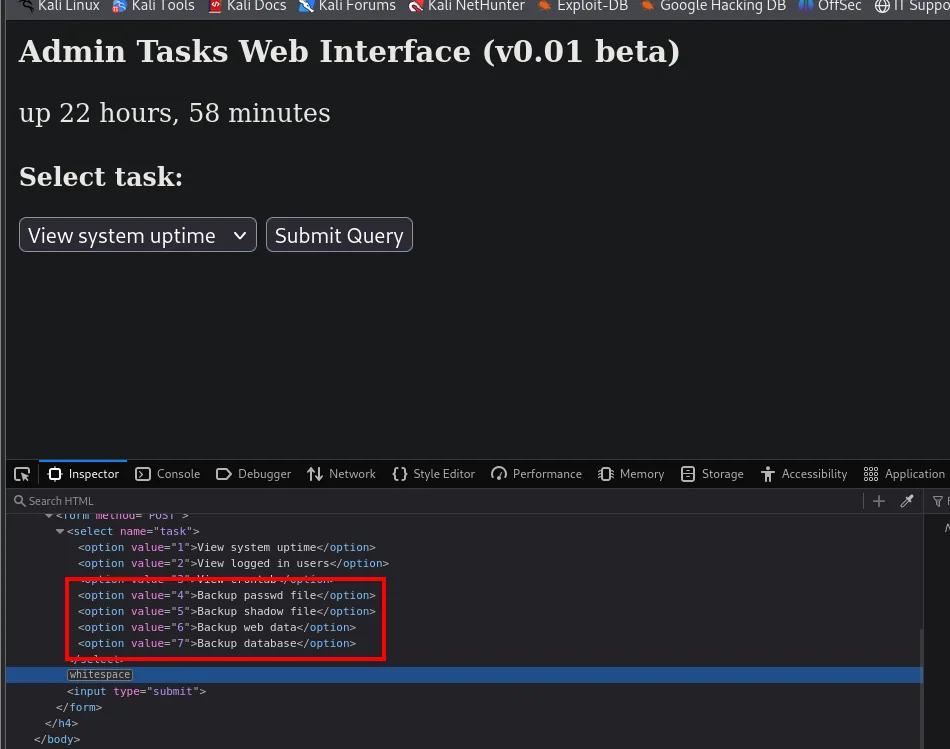
Task: Collapse the select name="task" node
Action: (x=59, y=531)
